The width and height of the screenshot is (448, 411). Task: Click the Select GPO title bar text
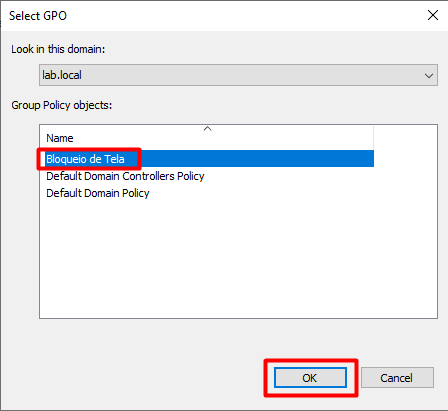point(38,16)
